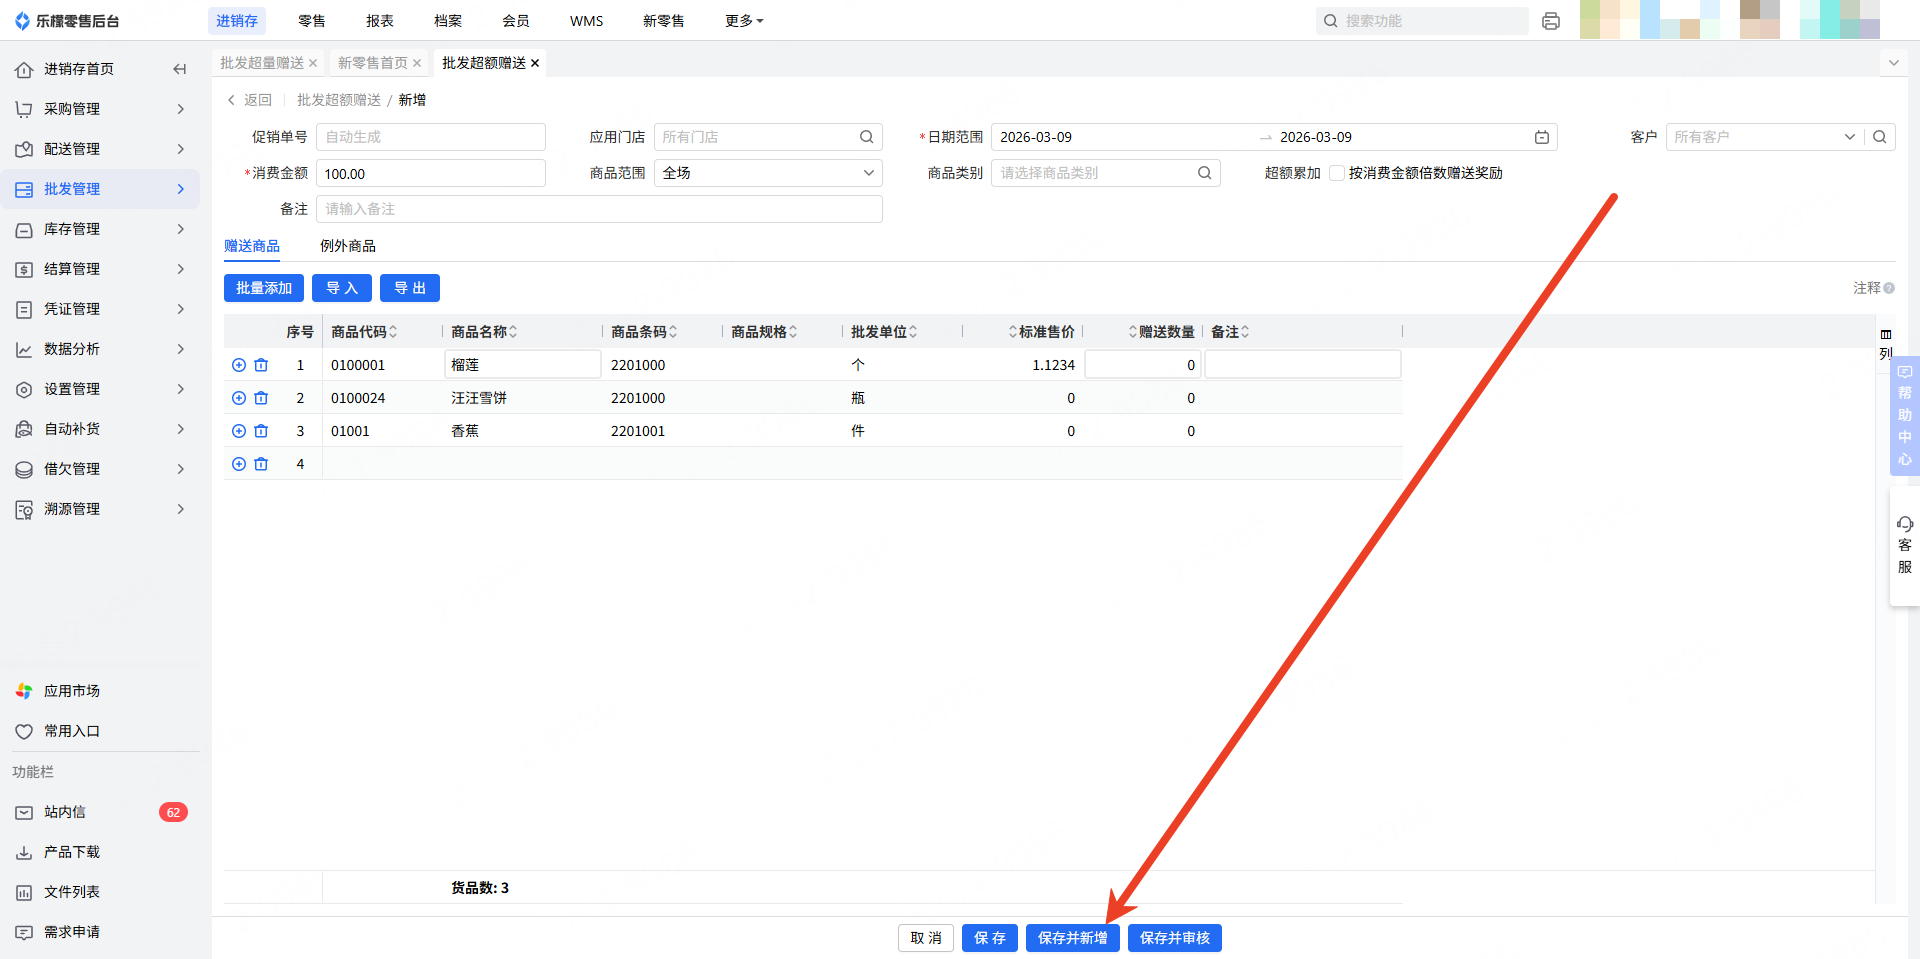
Task: Click the 注释 help icon
Action: 1889,288
